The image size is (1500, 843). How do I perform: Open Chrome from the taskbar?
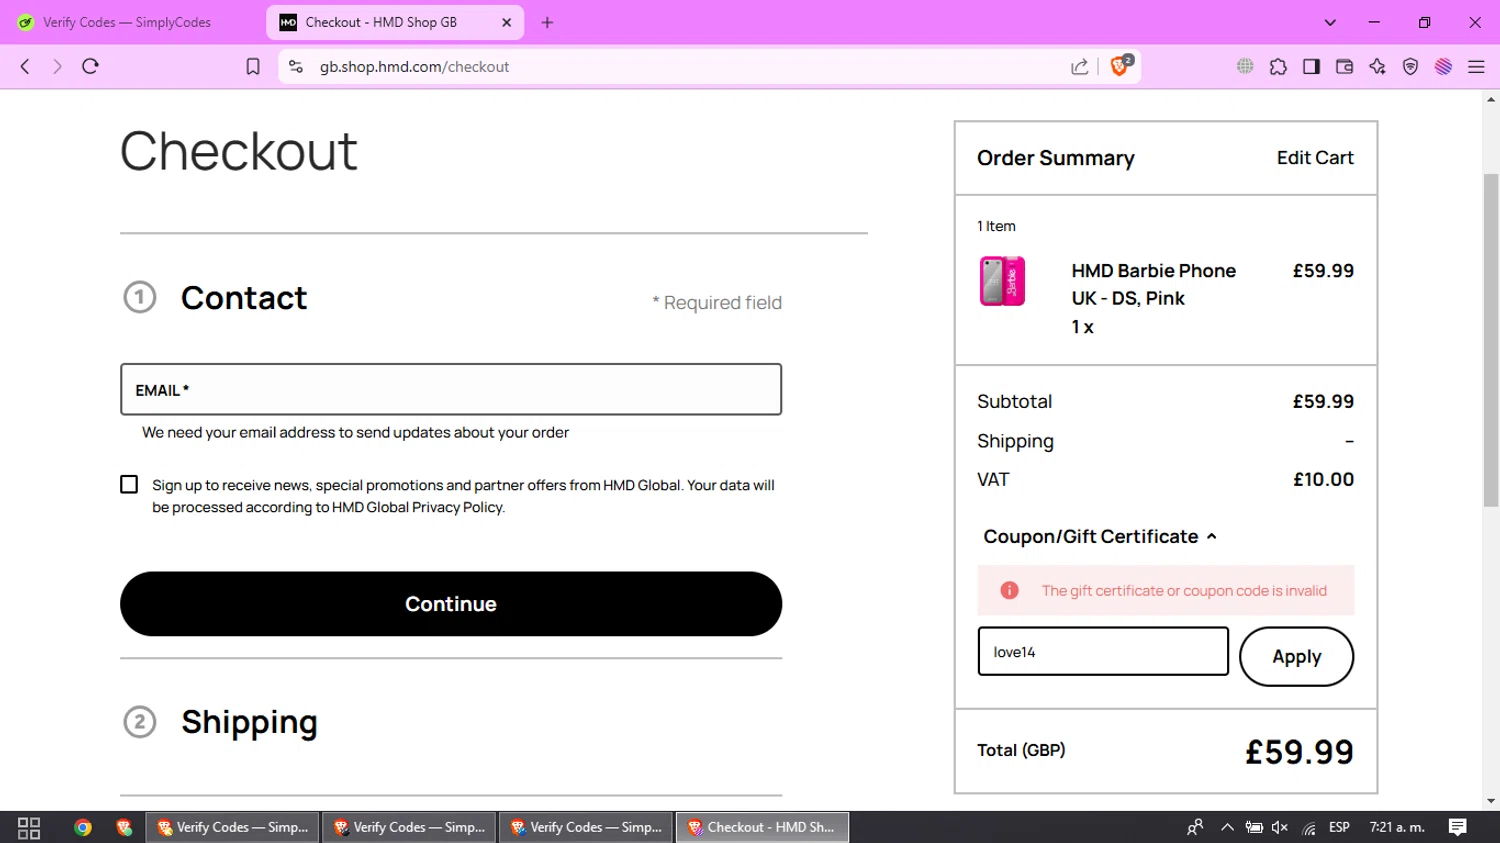(83, 827)
